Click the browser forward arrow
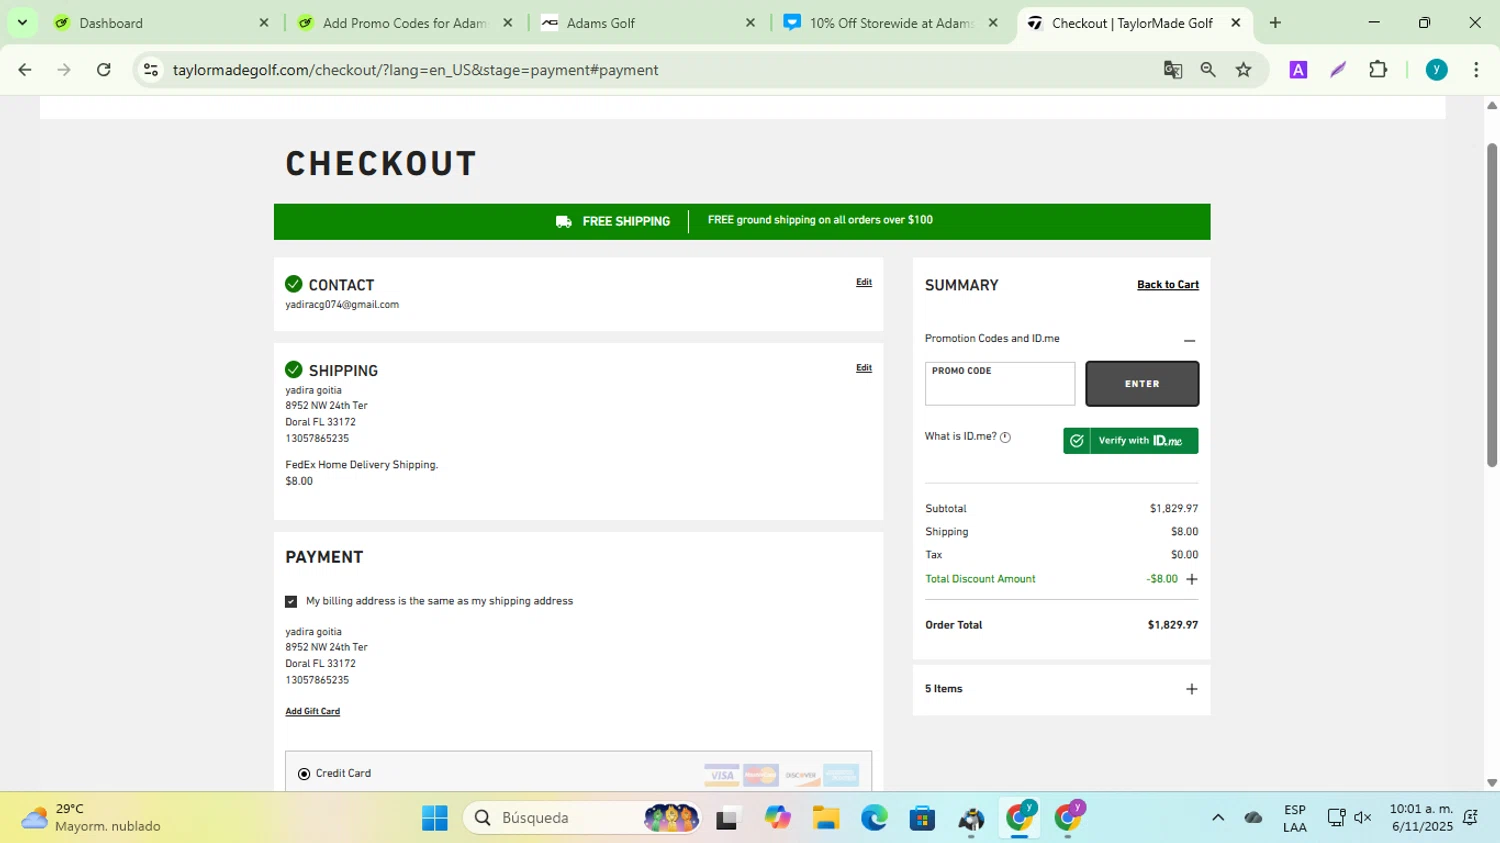This screenshot has height=843, width=1500. pyautogui.click(x=64, y=70)
